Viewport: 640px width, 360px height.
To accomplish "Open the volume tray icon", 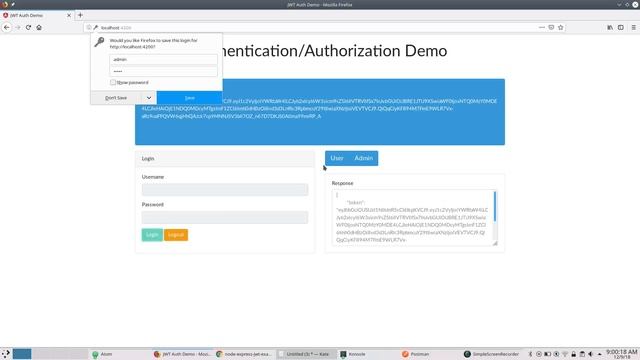I will pos(591,354).
